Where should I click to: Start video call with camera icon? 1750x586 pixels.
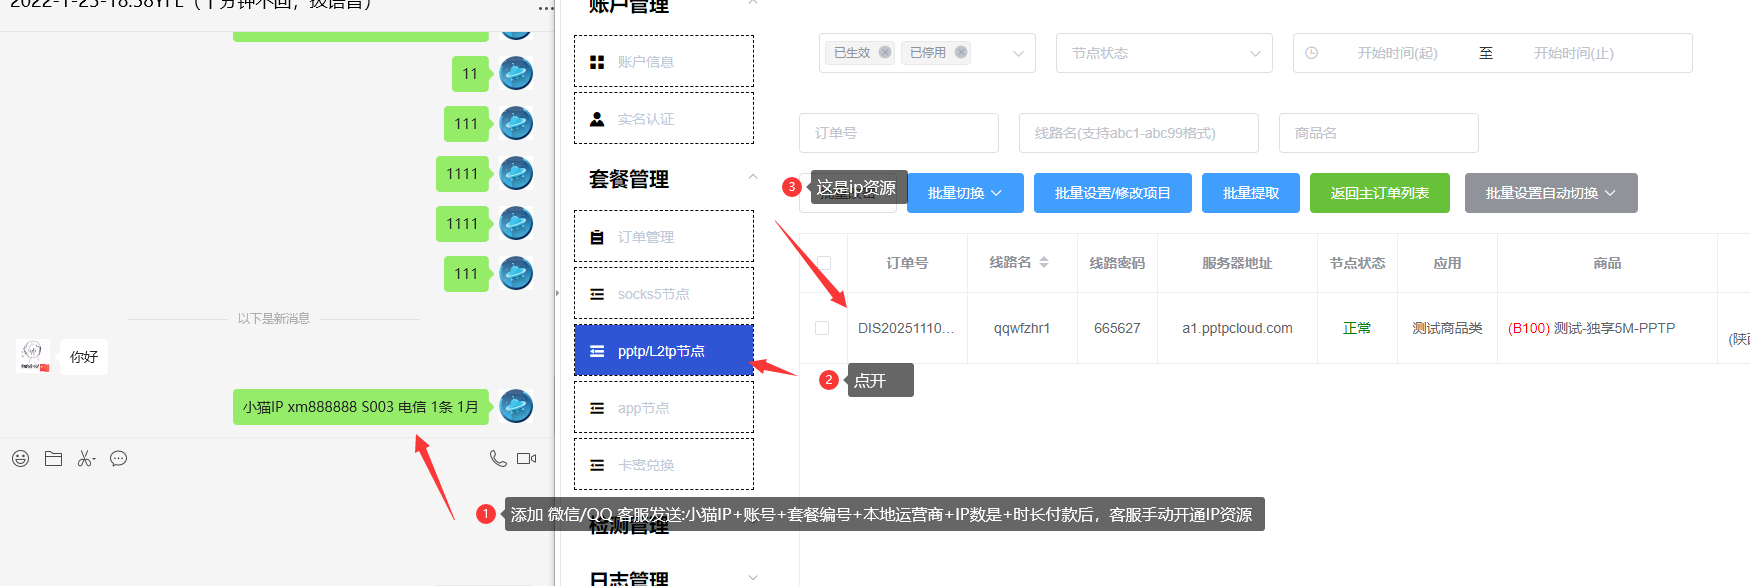point(527,459)
